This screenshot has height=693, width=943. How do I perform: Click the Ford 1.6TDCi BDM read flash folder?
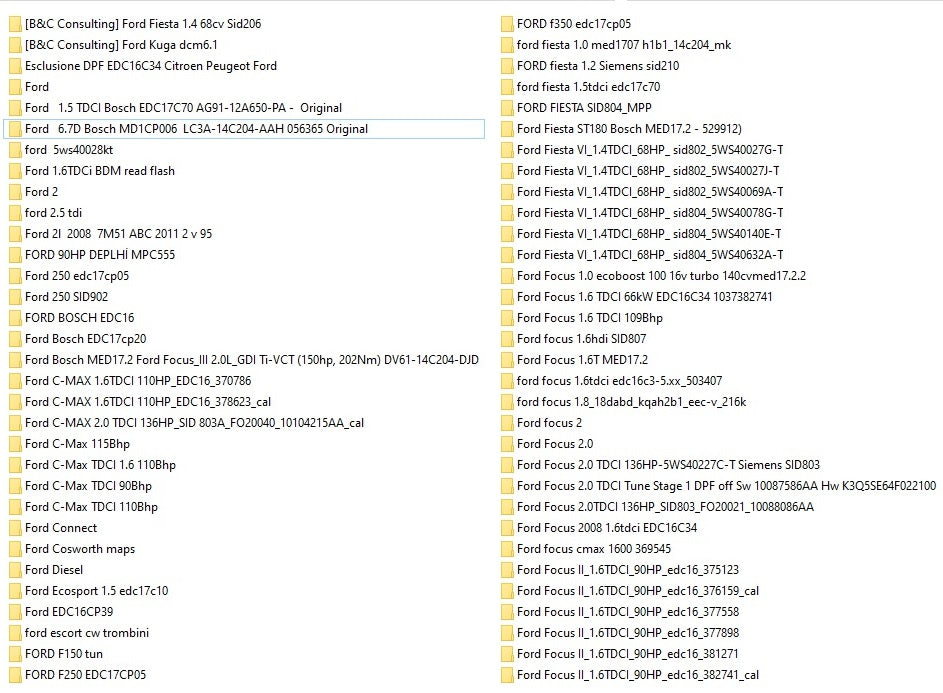(99, 171)
